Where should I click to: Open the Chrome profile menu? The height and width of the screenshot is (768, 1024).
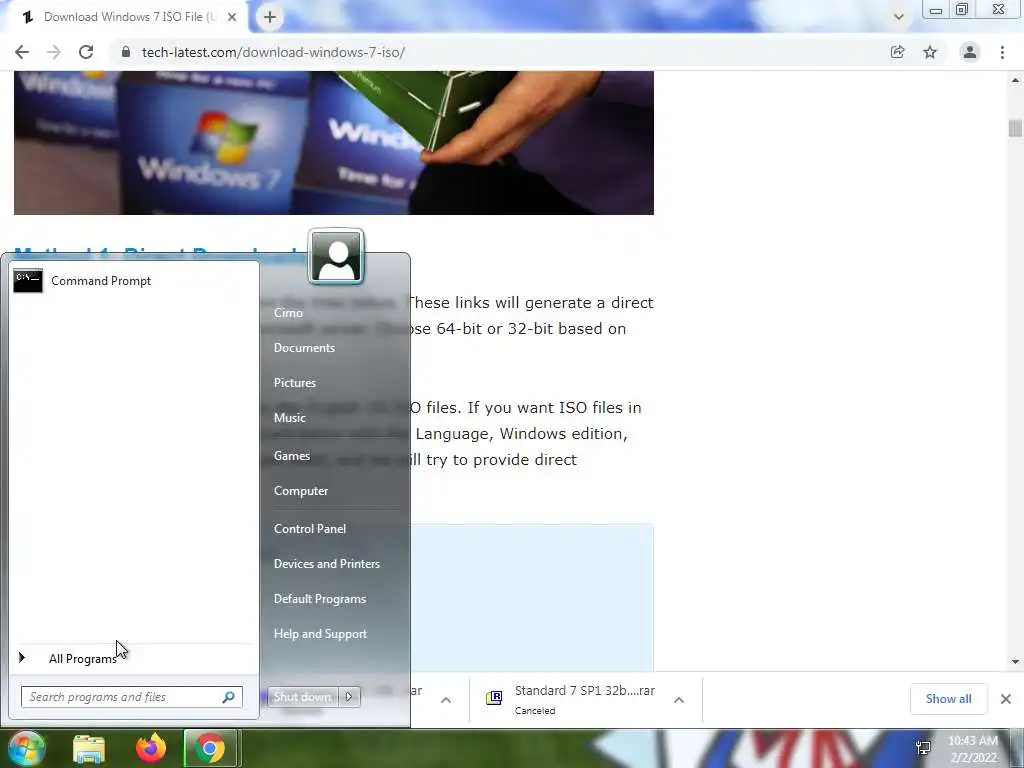970,52
